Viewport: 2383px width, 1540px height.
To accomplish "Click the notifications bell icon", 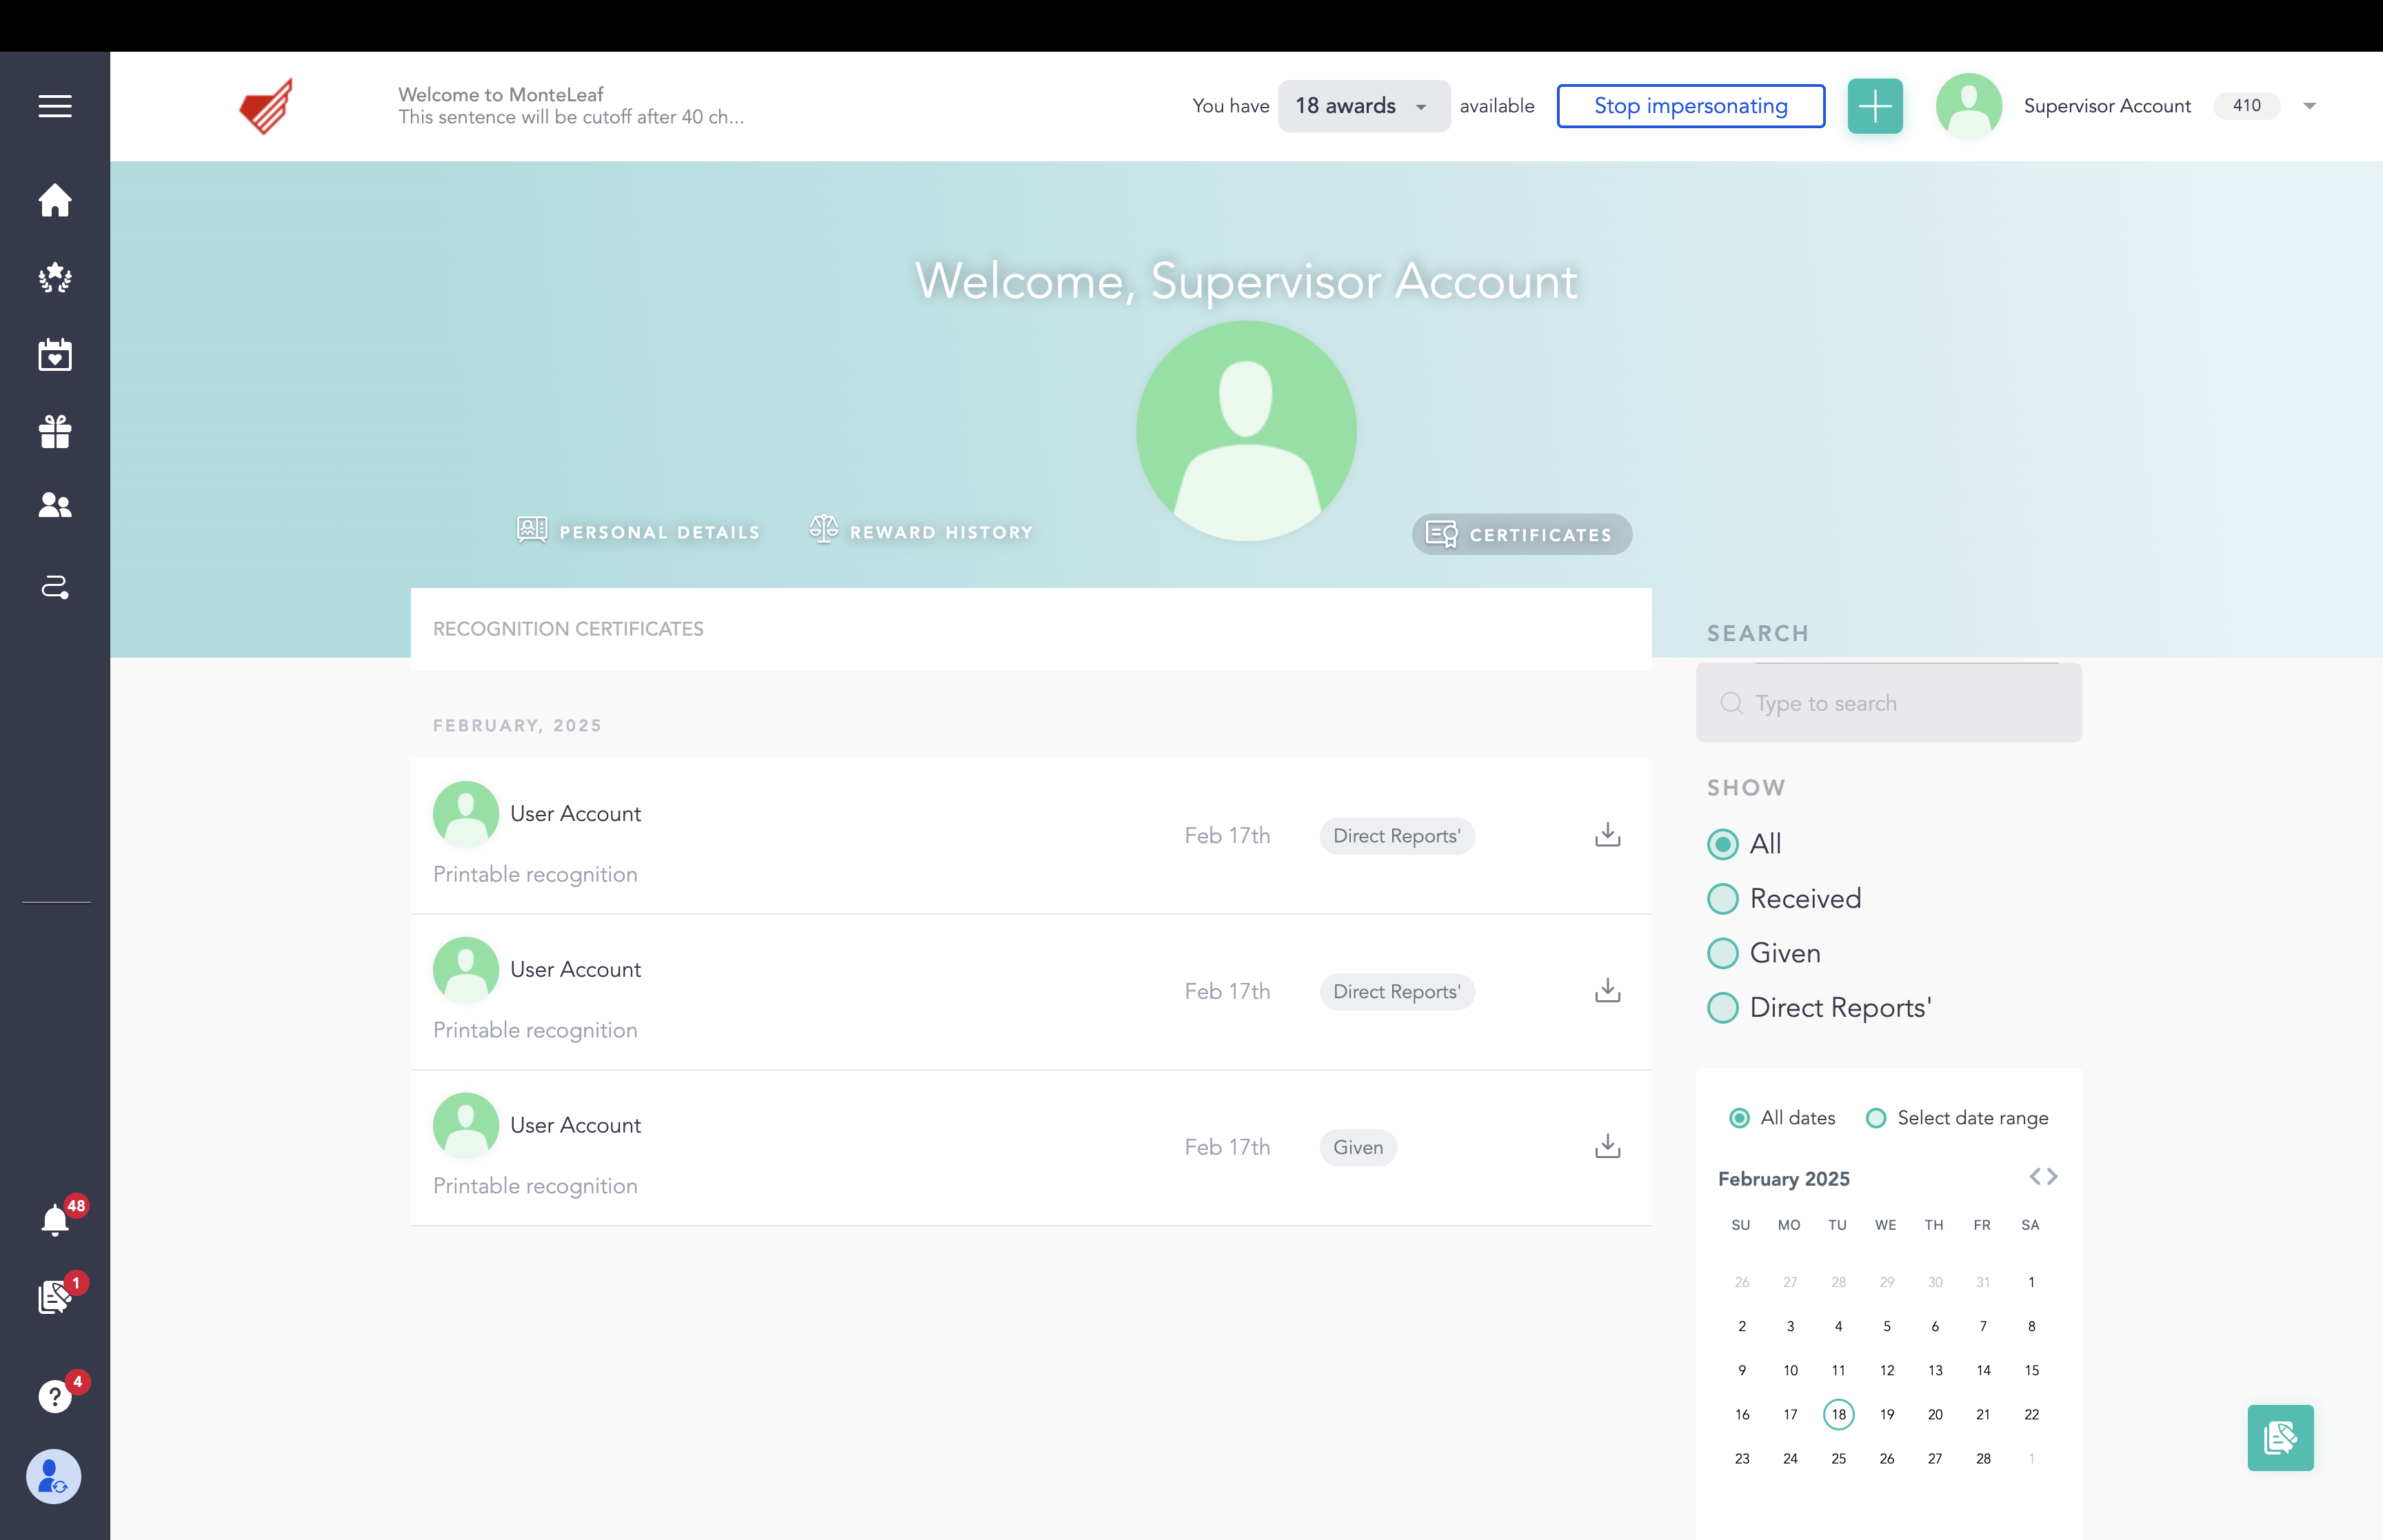I will [x=55, y=1220].
